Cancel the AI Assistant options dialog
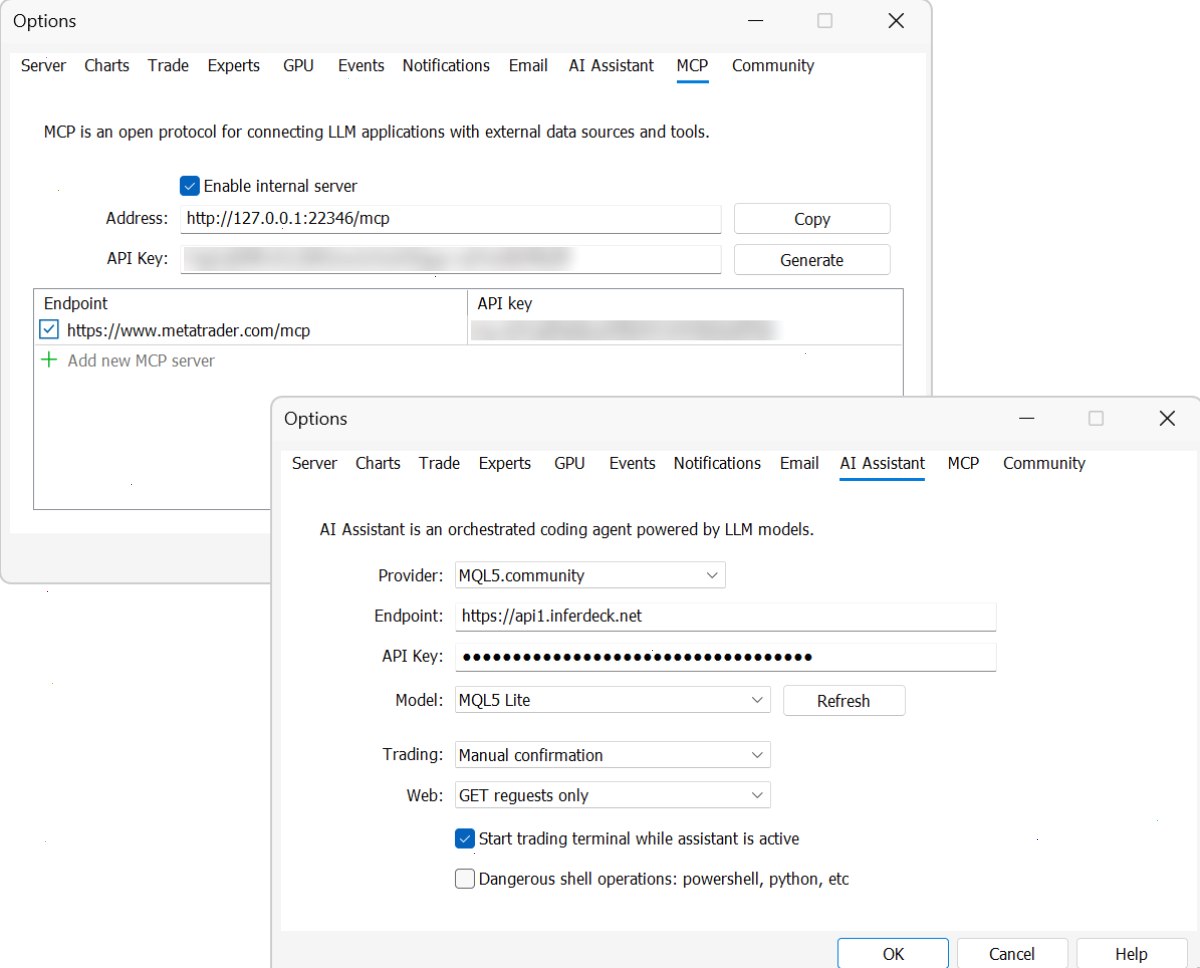Image resolution: width=1200 pixels, height=968 pixels. click(1012, 954)
